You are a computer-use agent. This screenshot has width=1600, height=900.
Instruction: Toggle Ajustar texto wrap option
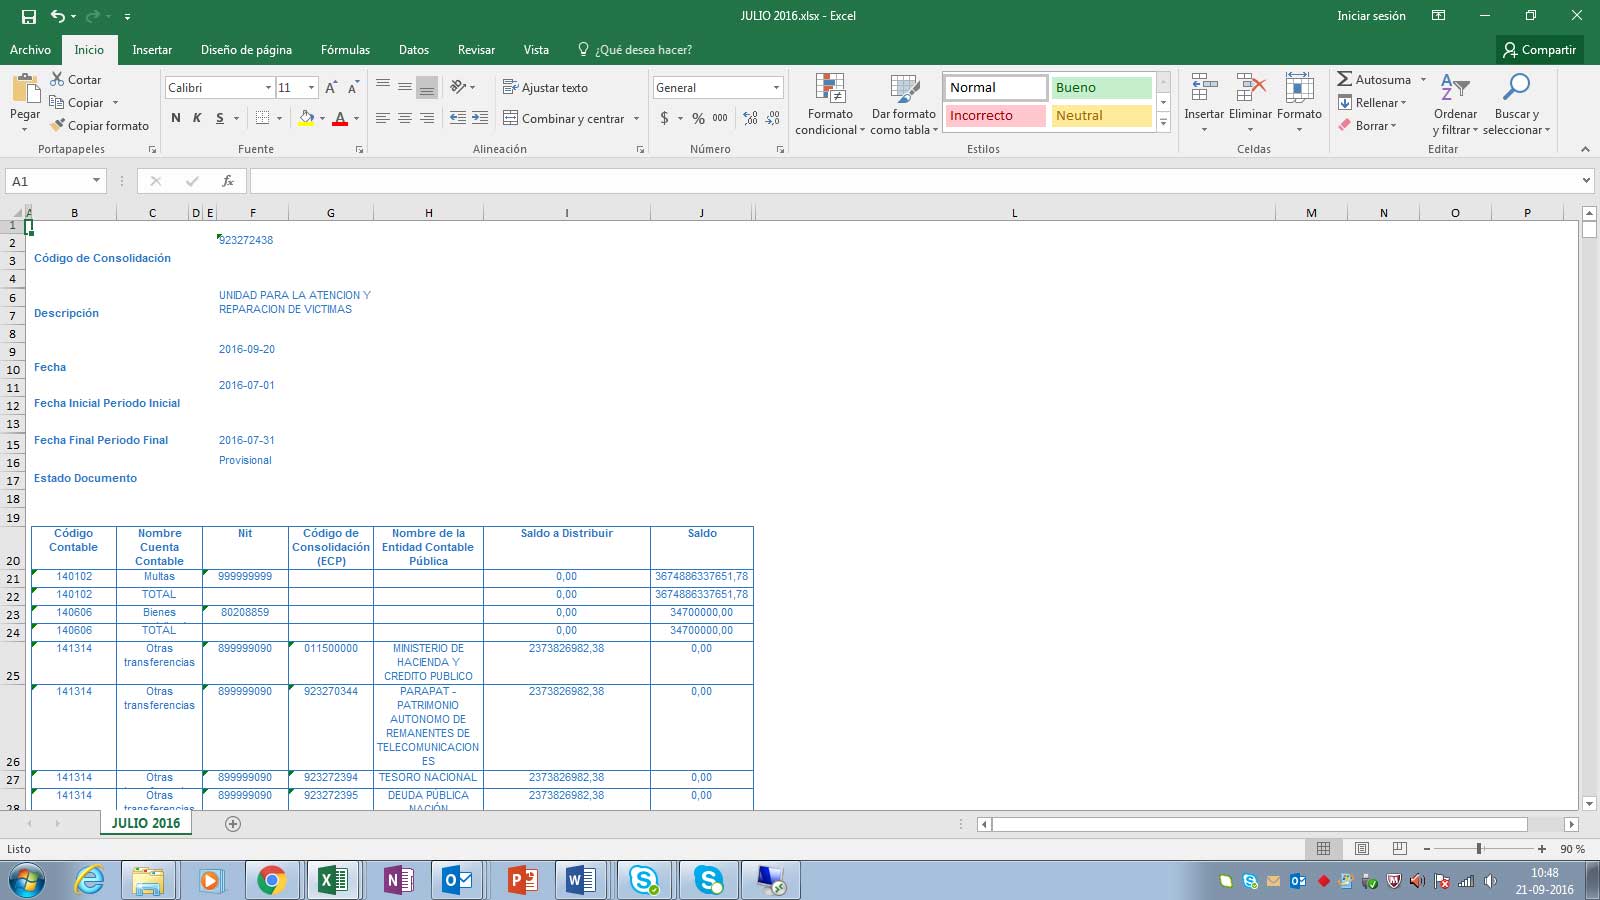pyautogui.click(x=545, y=88)
